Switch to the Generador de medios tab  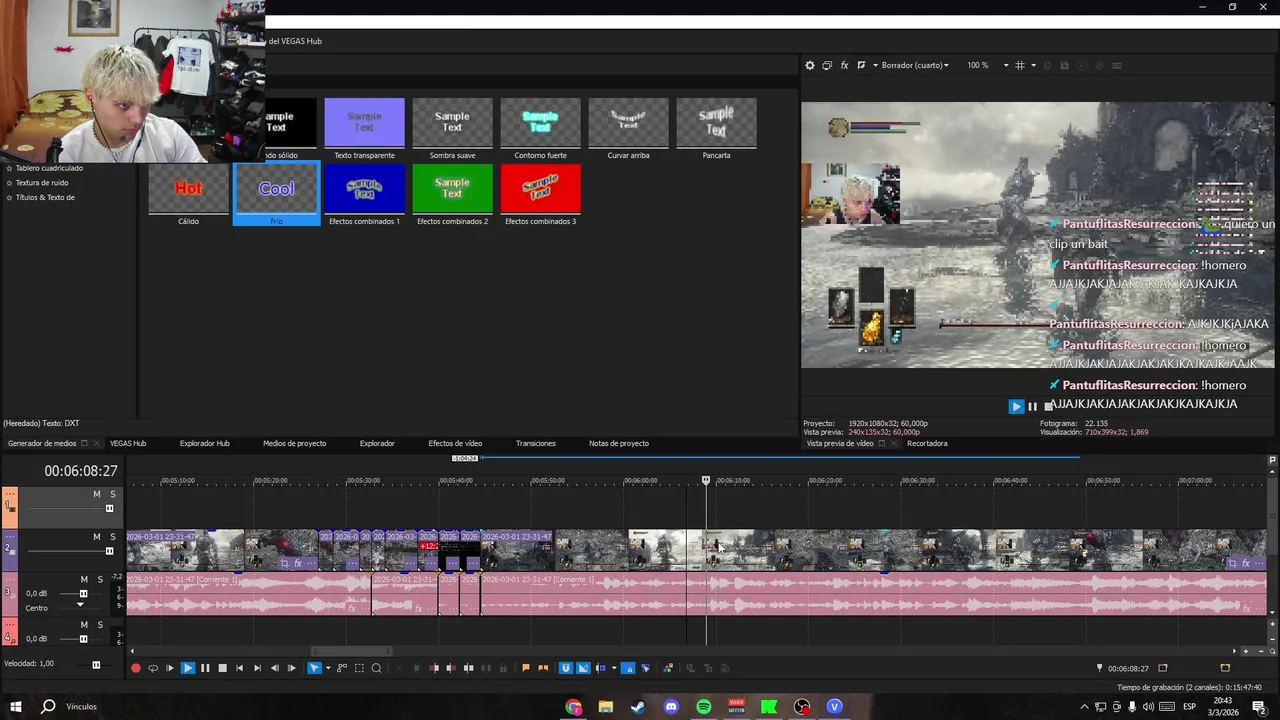point(42,443)
